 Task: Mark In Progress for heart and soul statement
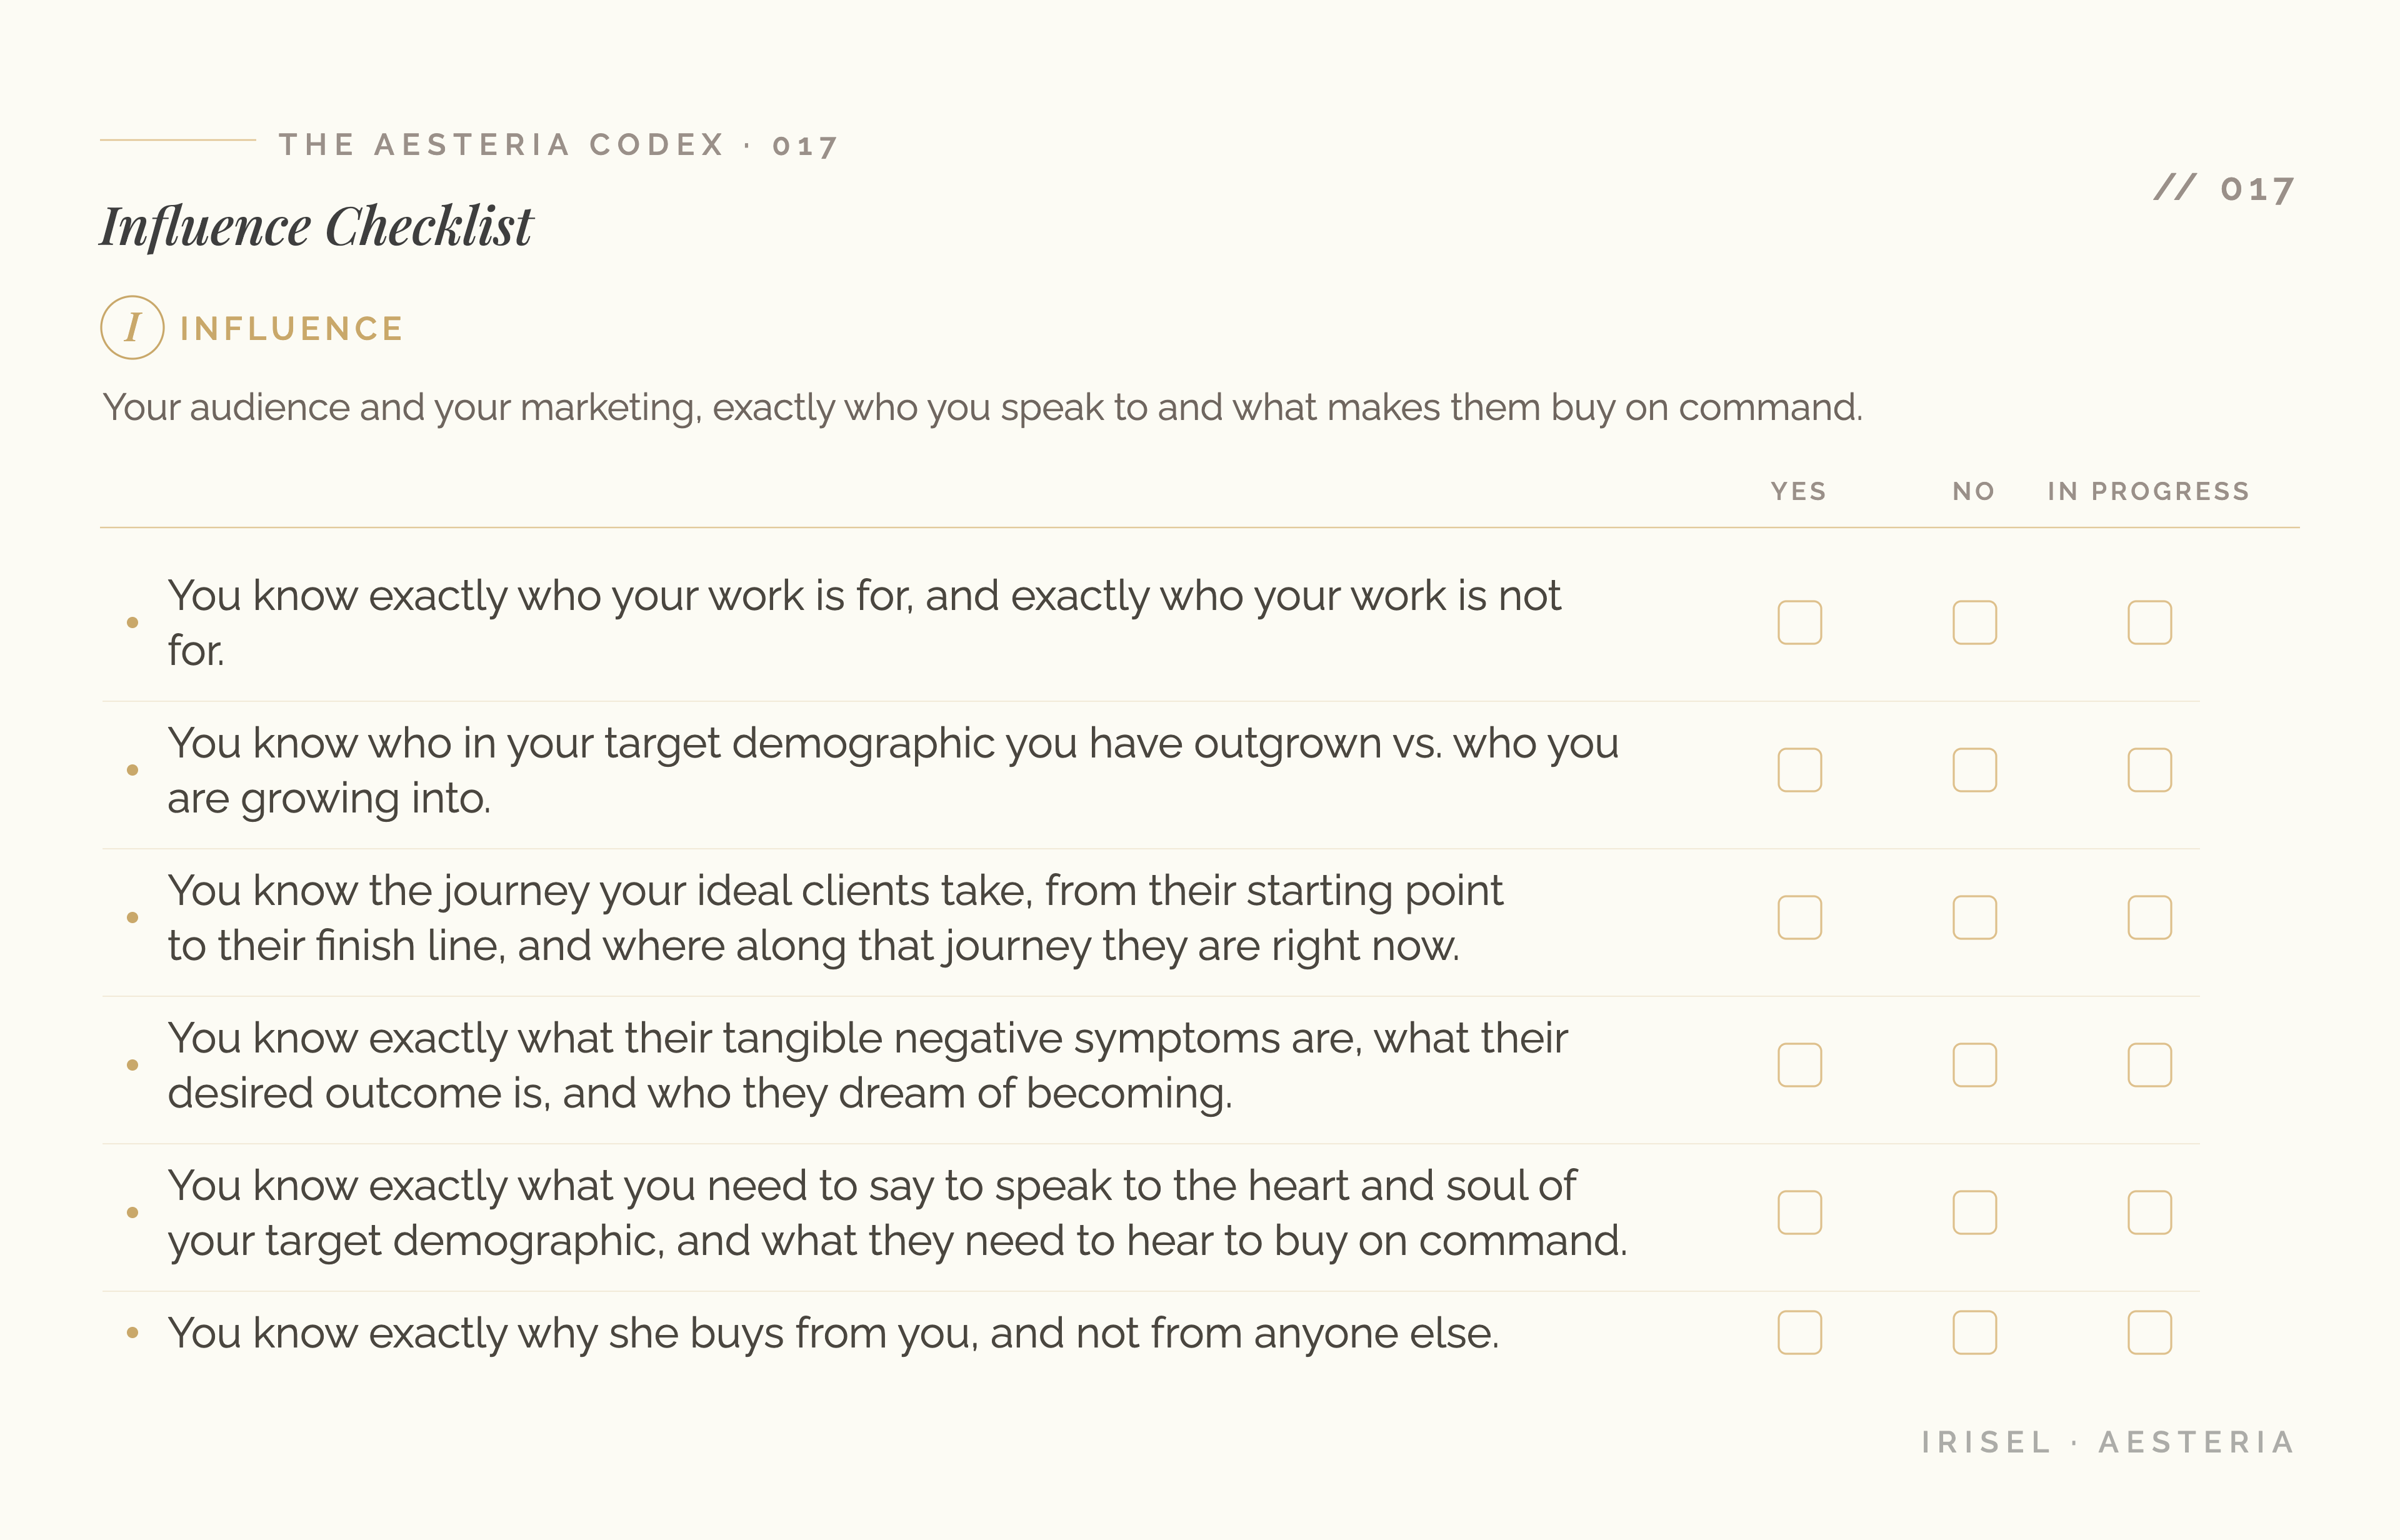click(x=2149, y=1212)
